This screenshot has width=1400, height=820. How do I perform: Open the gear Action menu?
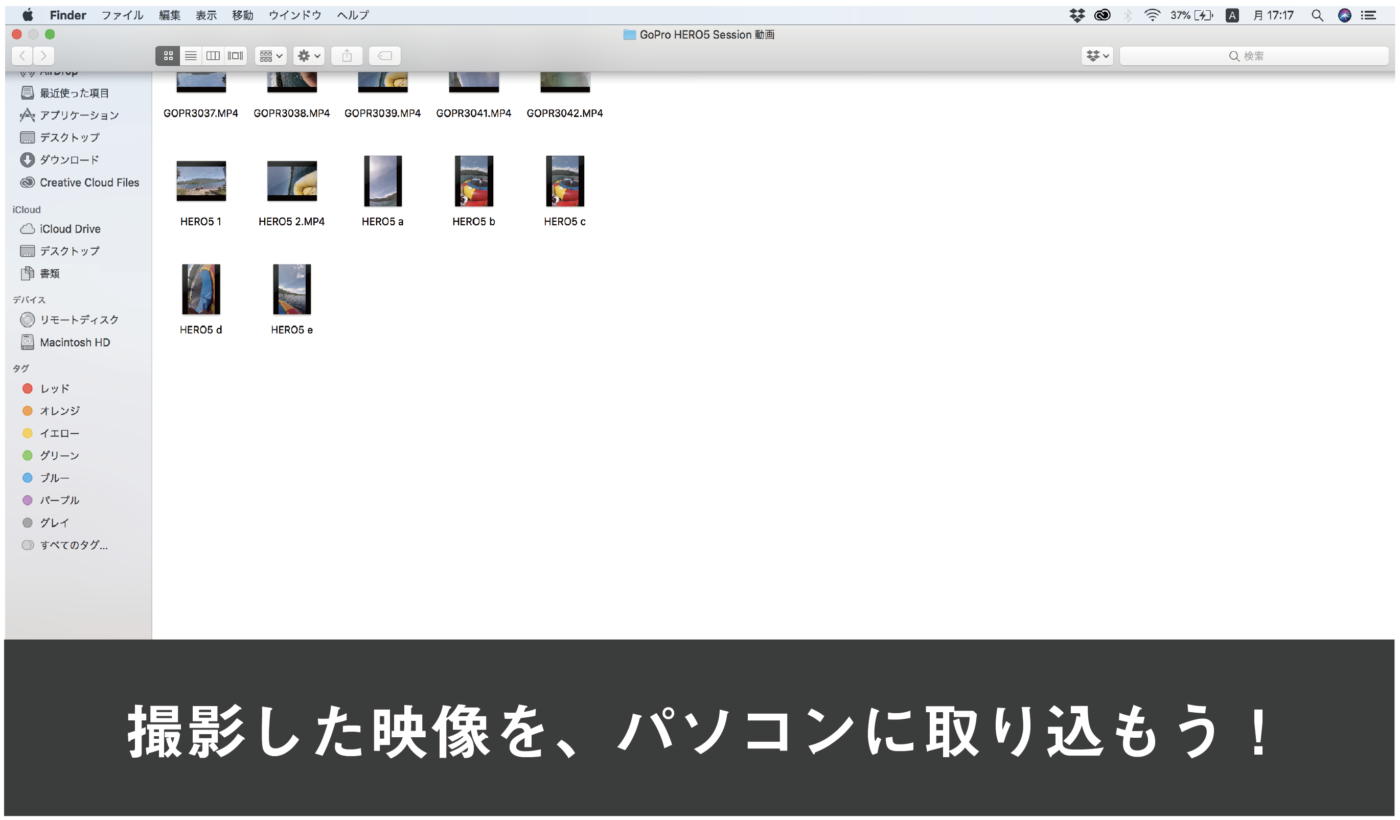pos(309,56)
